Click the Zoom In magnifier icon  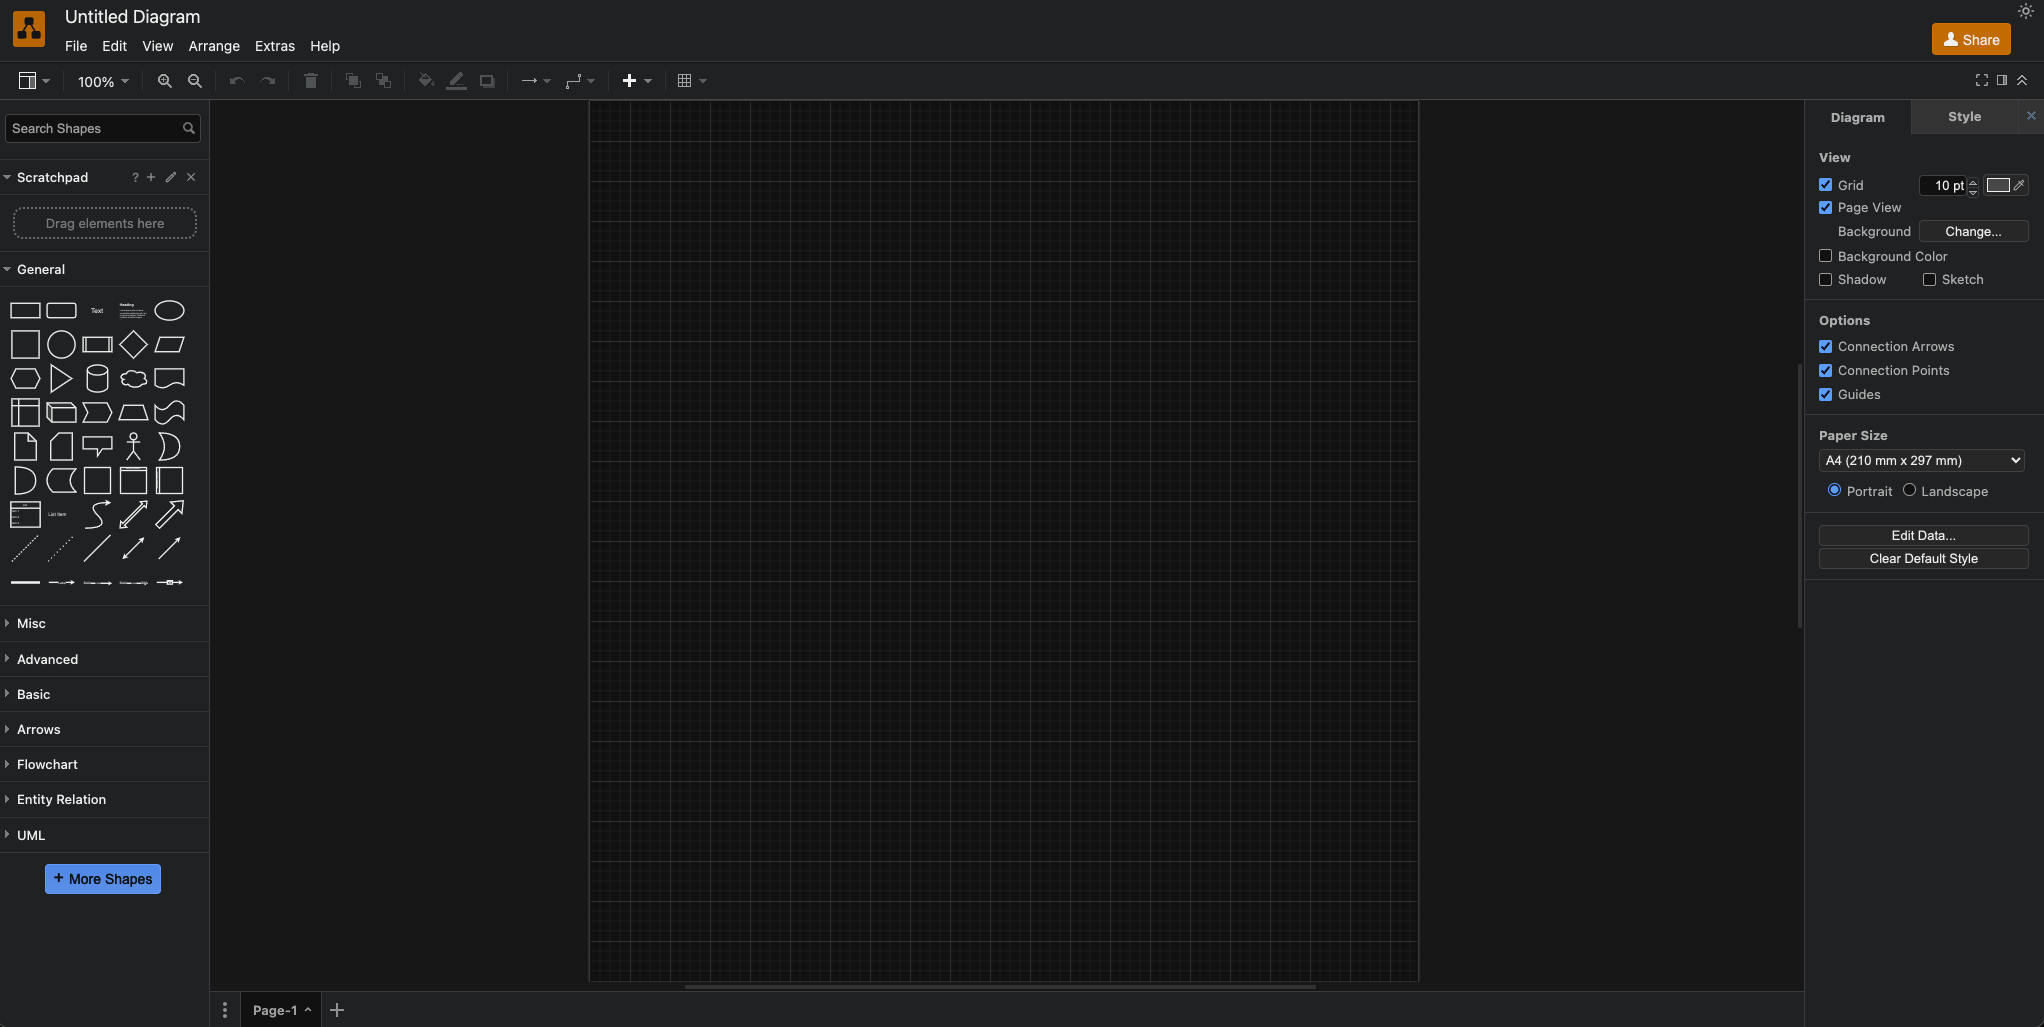pos(164,81)
